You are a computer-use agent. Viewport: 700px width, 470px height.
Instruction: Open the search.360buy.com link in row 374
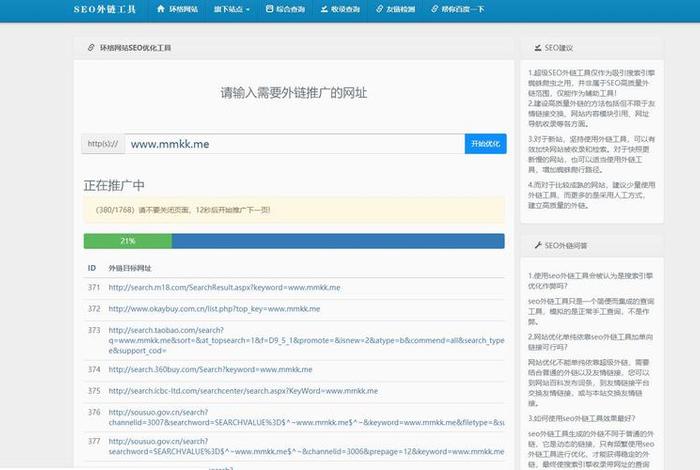pos(210,370)
